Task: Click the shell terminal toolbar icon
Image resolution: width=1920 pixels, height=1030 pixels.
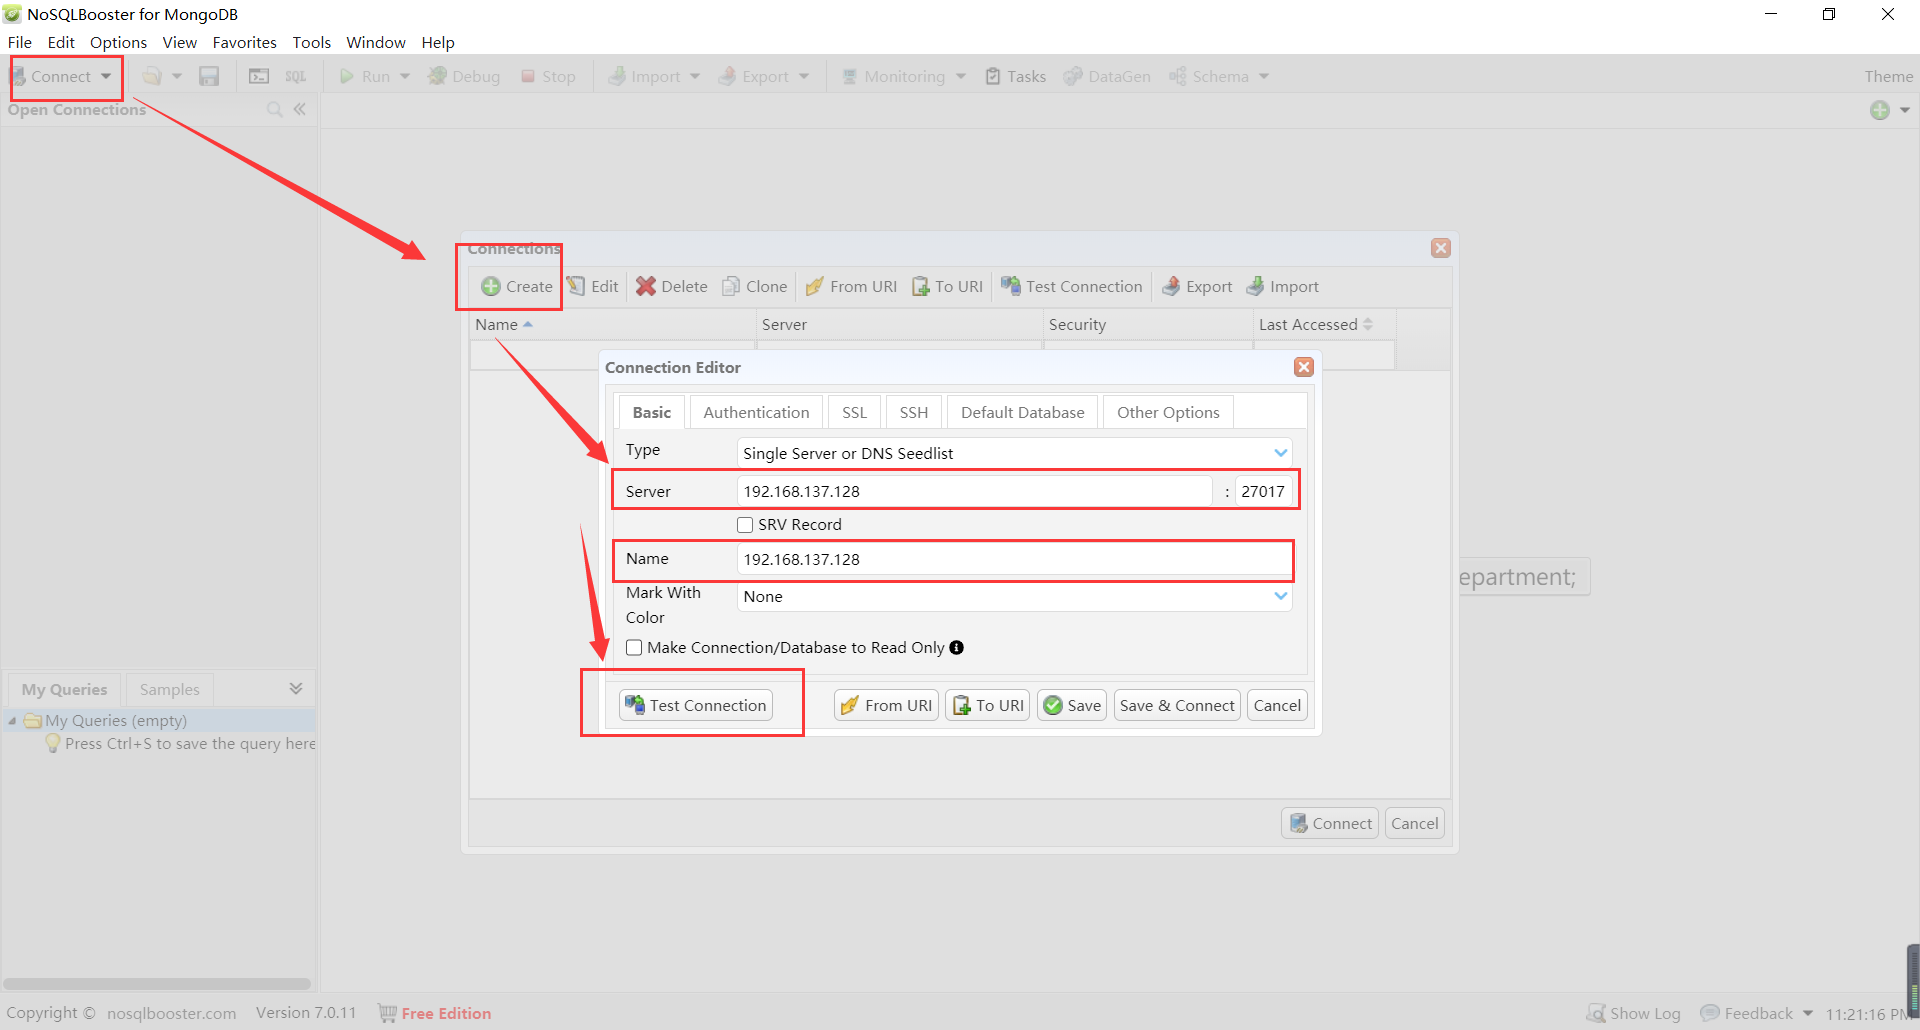Action: tap(259, 76)
